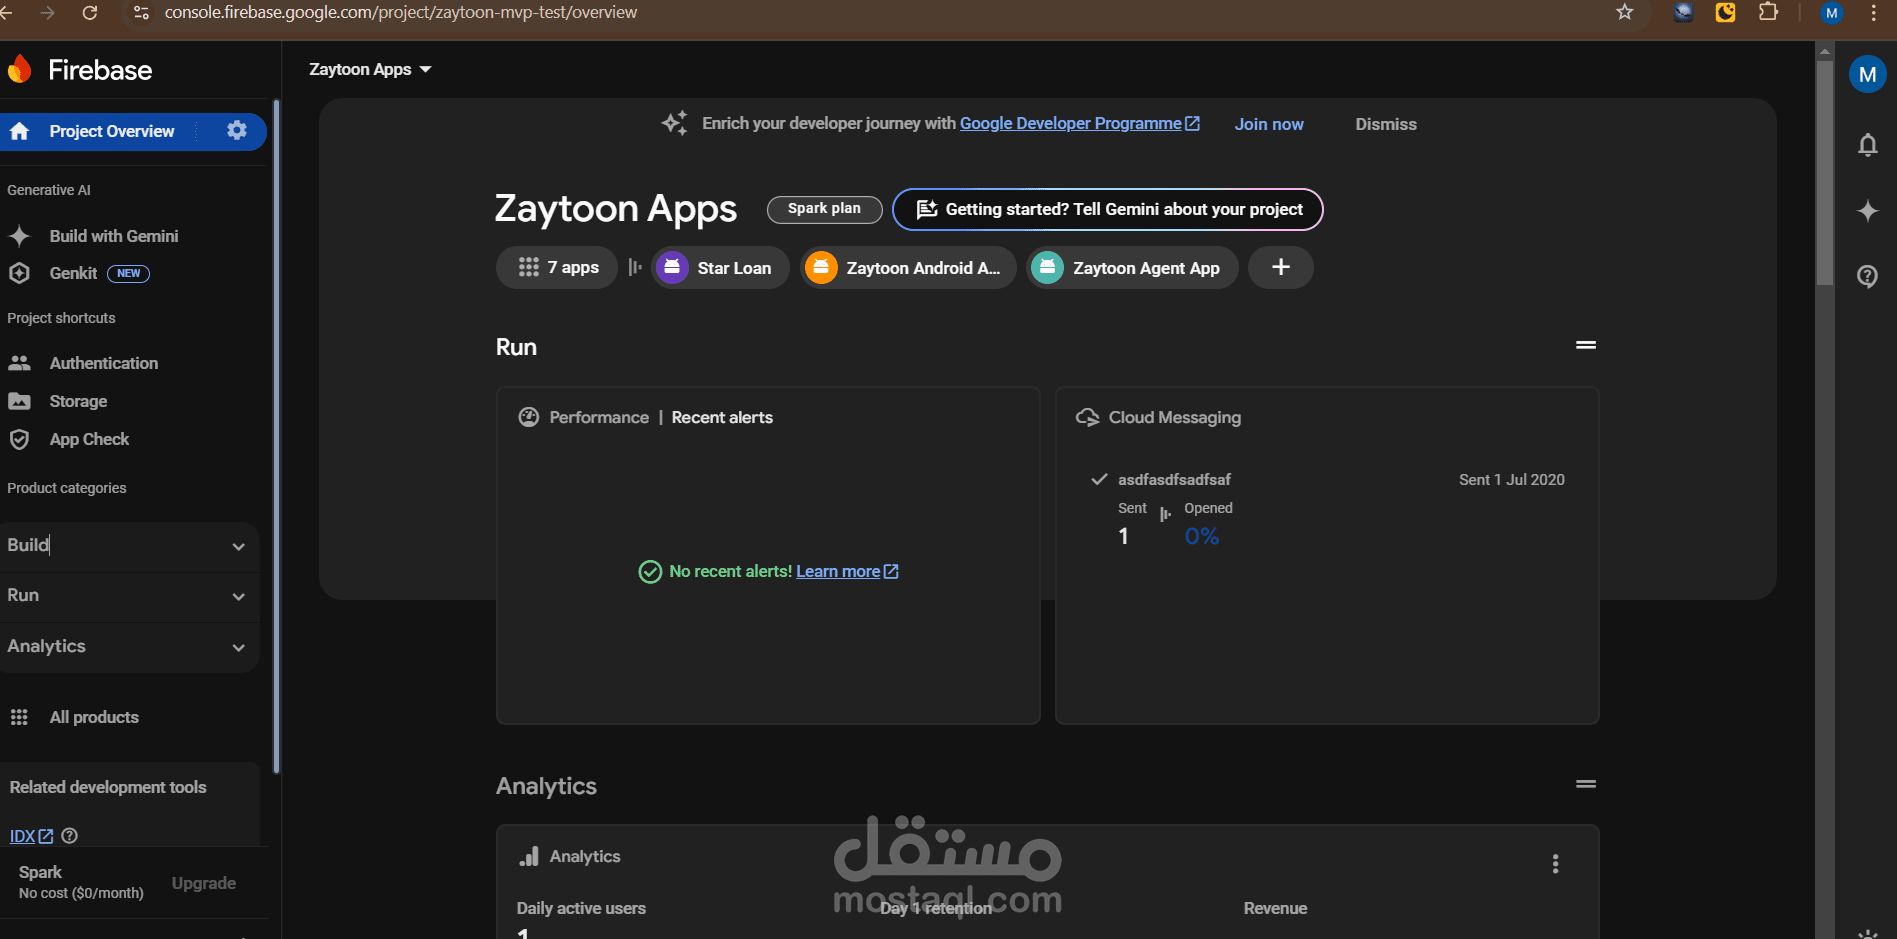The height and width of the screenshot is (939, 1897).
Task: Open the 7 apps selector
Action: pyautogui.click(x=557, y=267)
